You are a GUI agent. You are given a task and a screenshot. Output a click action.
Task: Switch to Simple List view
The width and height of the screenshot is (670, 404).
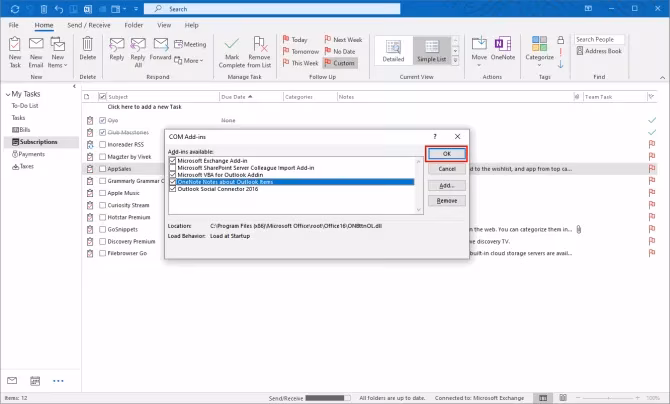tap(432, 50)
